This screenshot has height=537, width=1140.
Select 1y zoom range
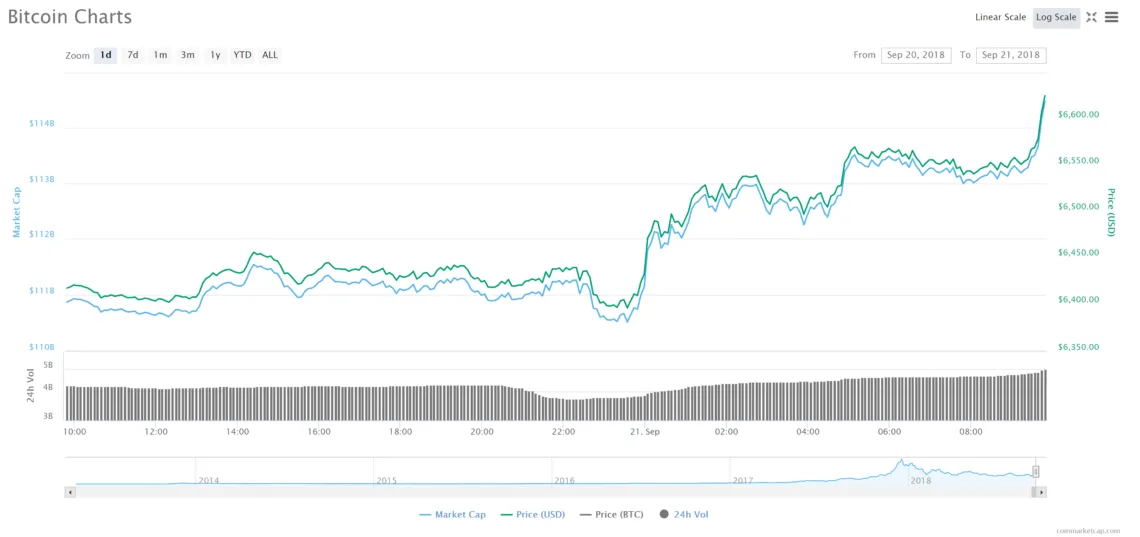pos(215,55)
